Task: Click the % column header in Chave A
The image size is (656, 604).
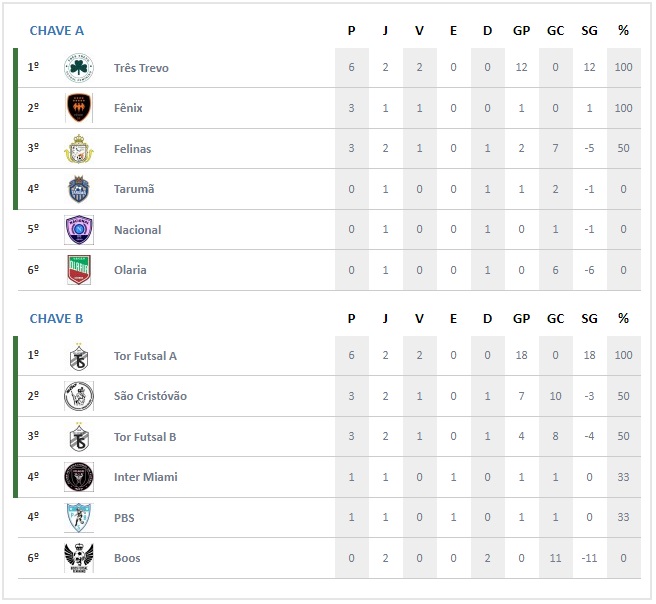Action: click(623, 31)
